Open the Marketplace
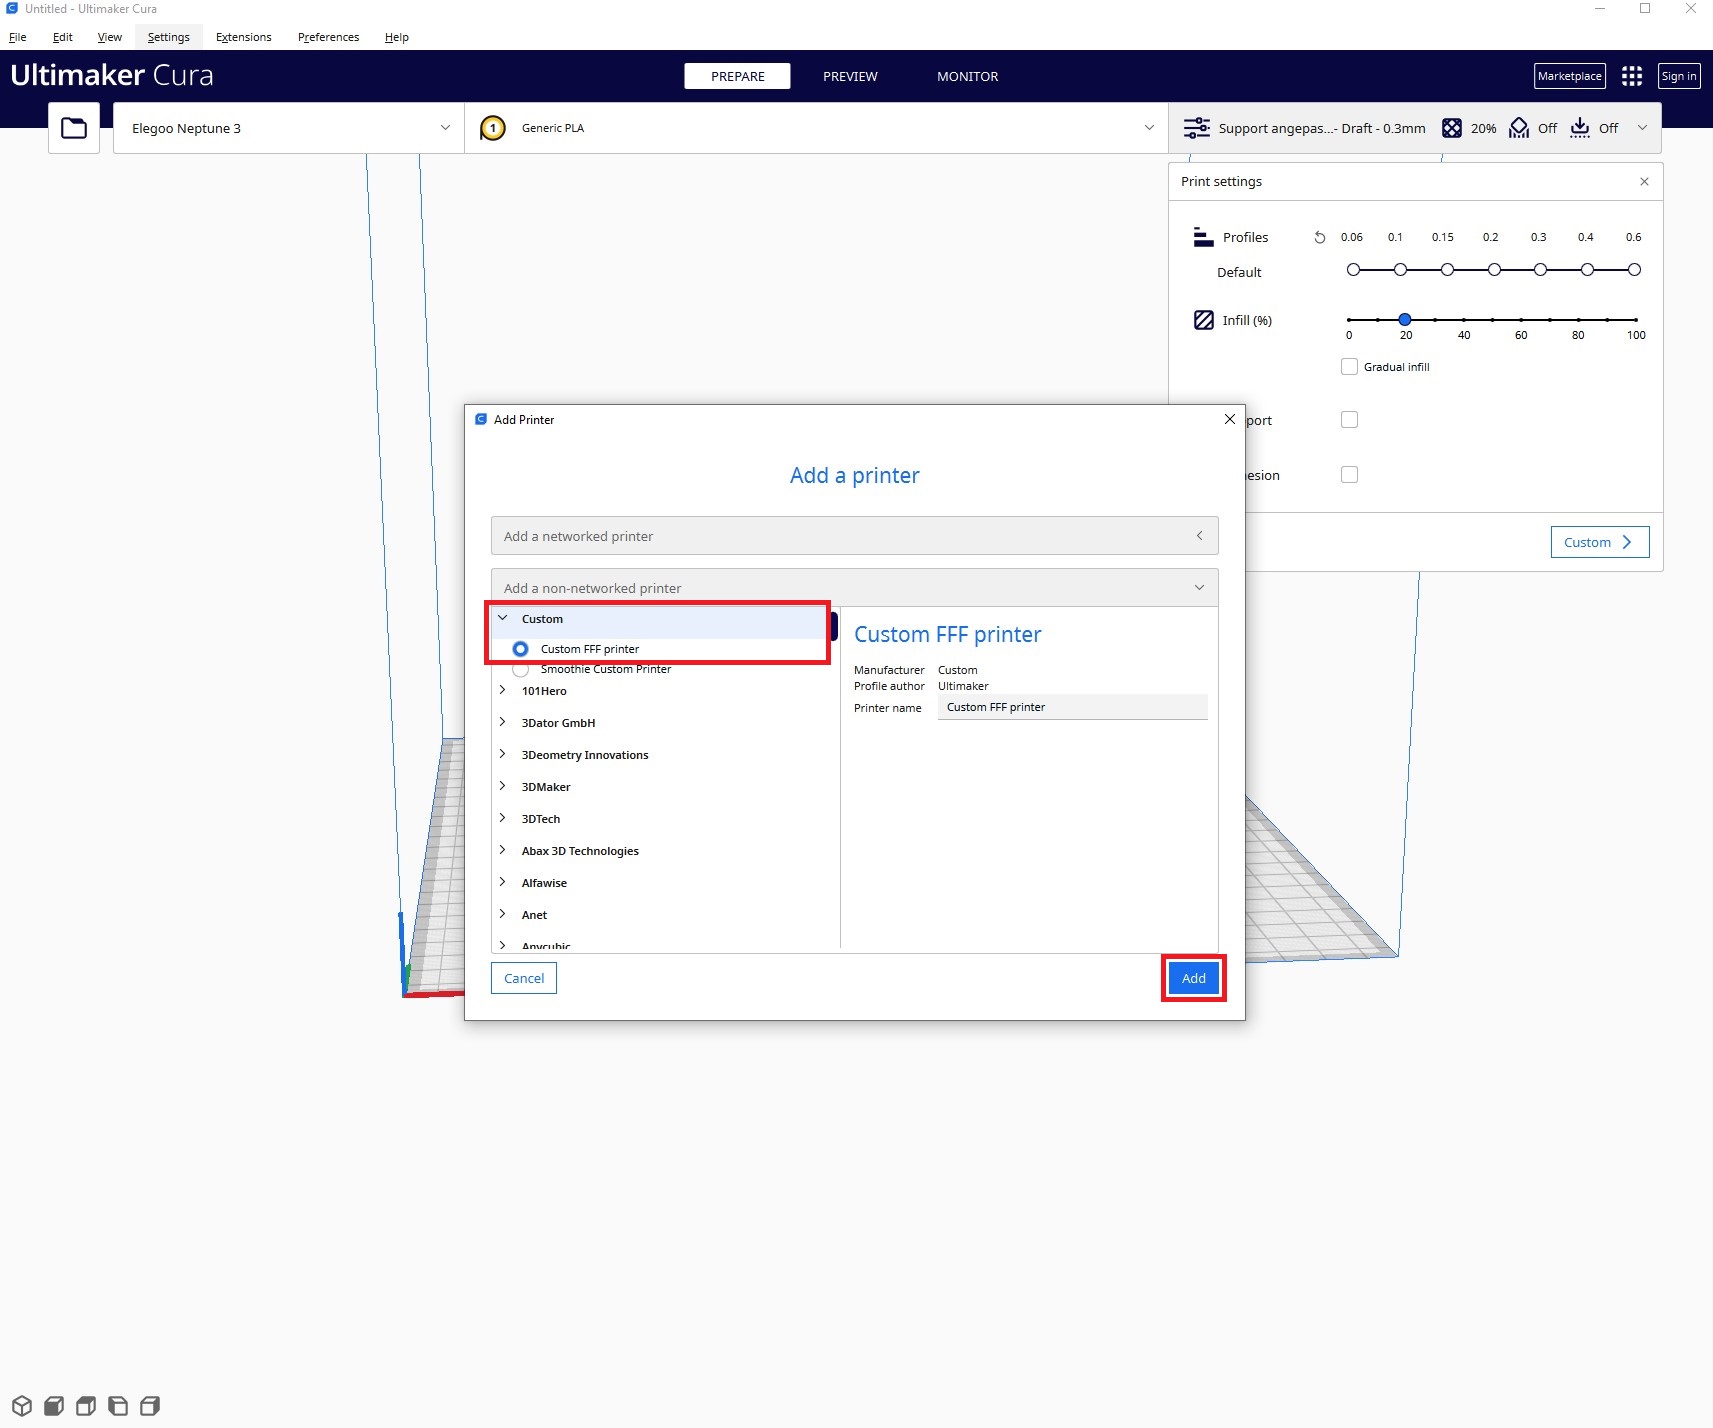This screenshot has width=1713, height=1428. tap(1570, 76)
